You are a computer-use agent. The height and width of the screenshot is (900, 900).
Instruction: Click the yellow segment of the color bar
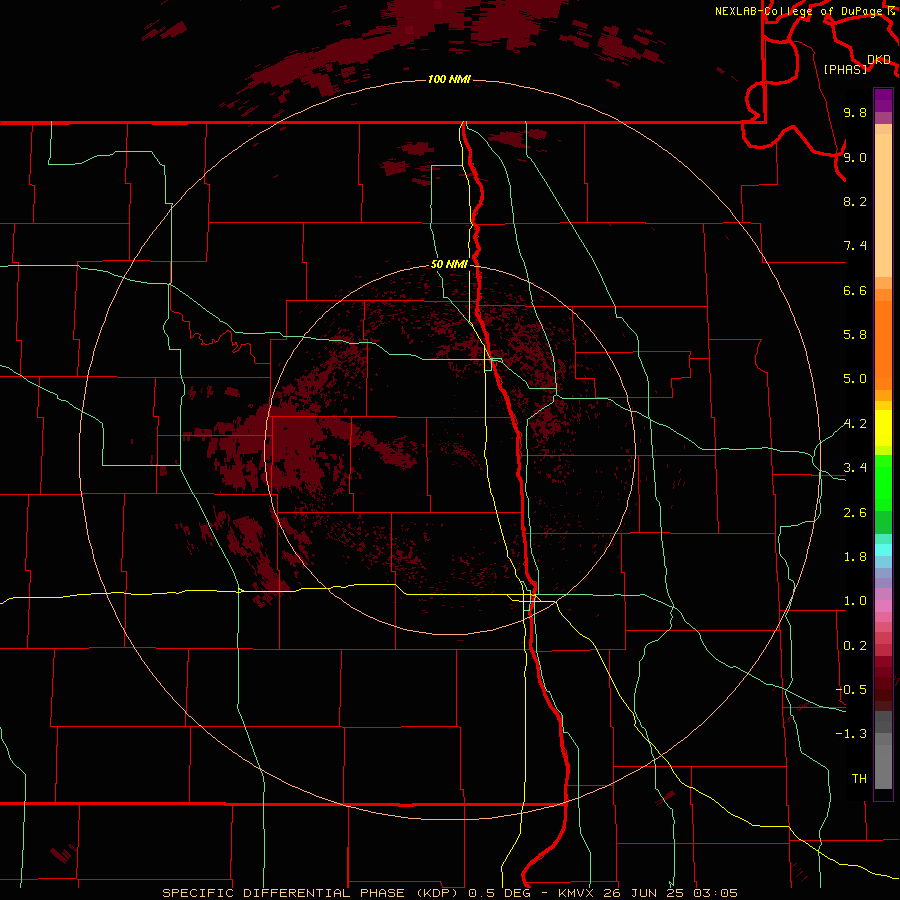883,428
